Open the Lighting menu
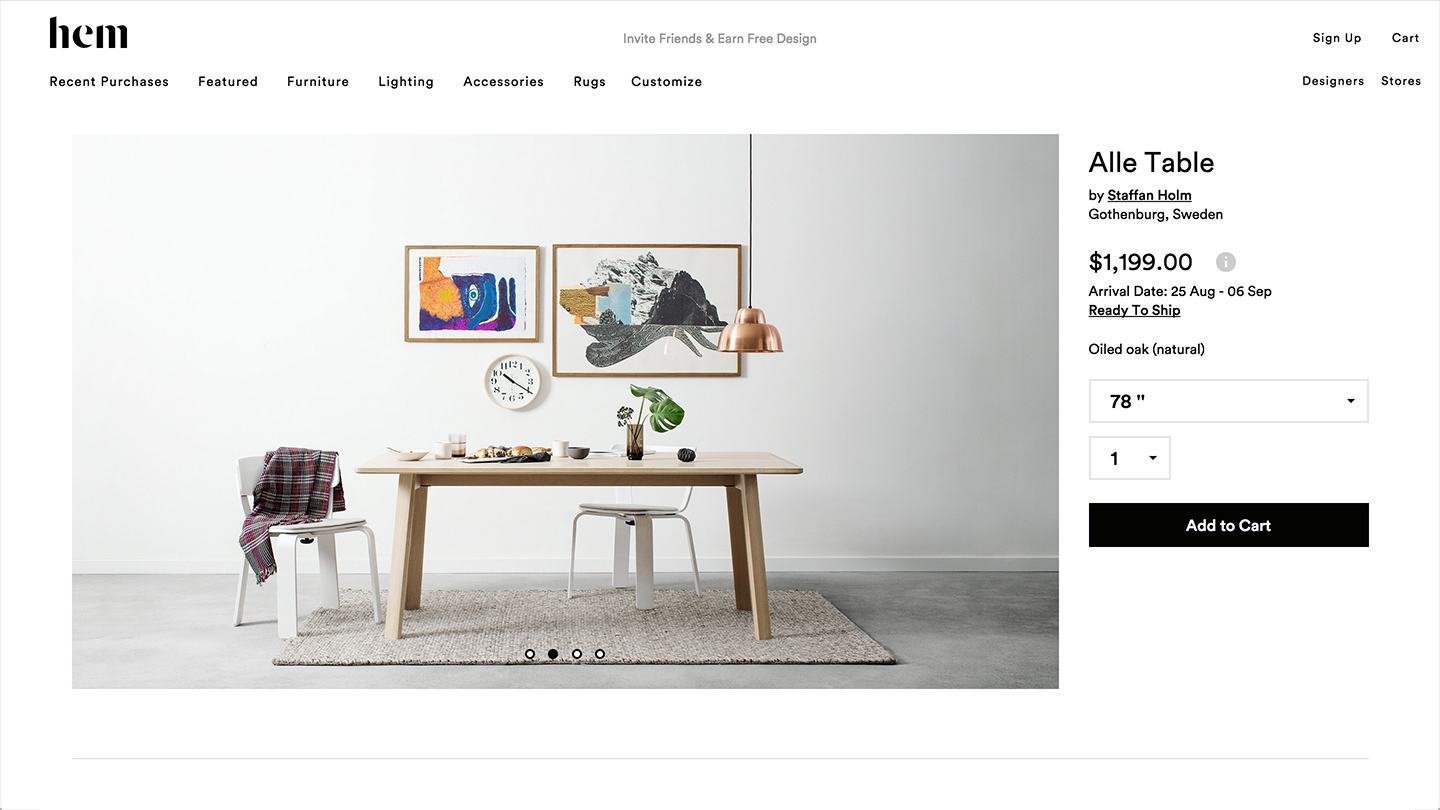 click(406, 82)
